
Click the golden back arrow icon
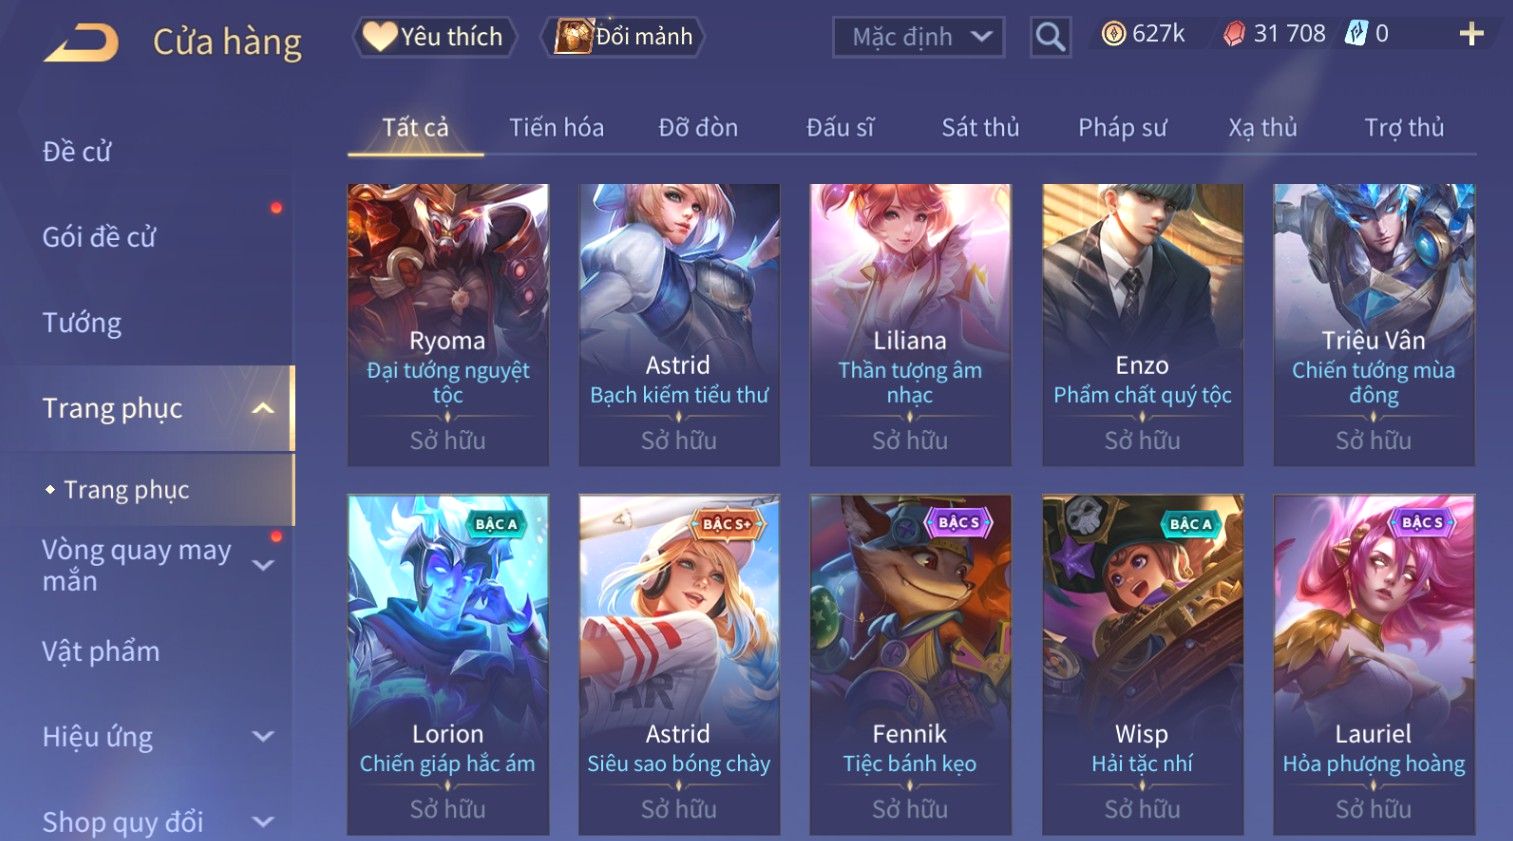(81, 42)
